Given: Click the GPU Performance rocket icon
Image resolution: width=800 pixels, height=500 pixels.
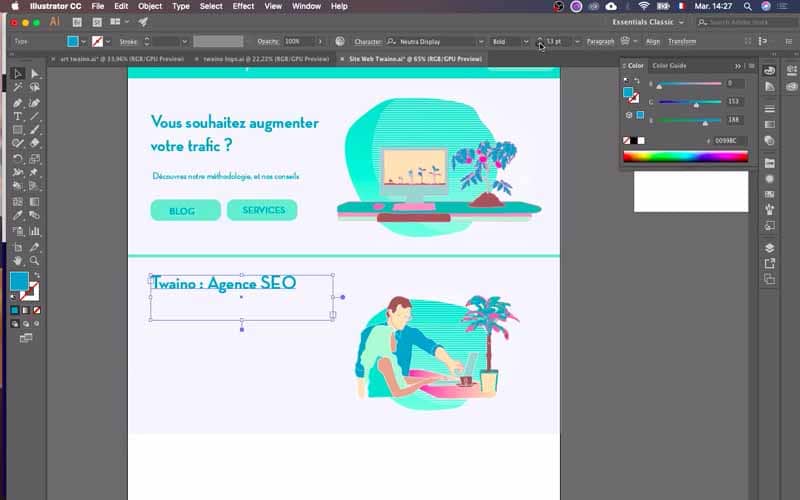Looking at the screenshot, I should click(143, 22).
